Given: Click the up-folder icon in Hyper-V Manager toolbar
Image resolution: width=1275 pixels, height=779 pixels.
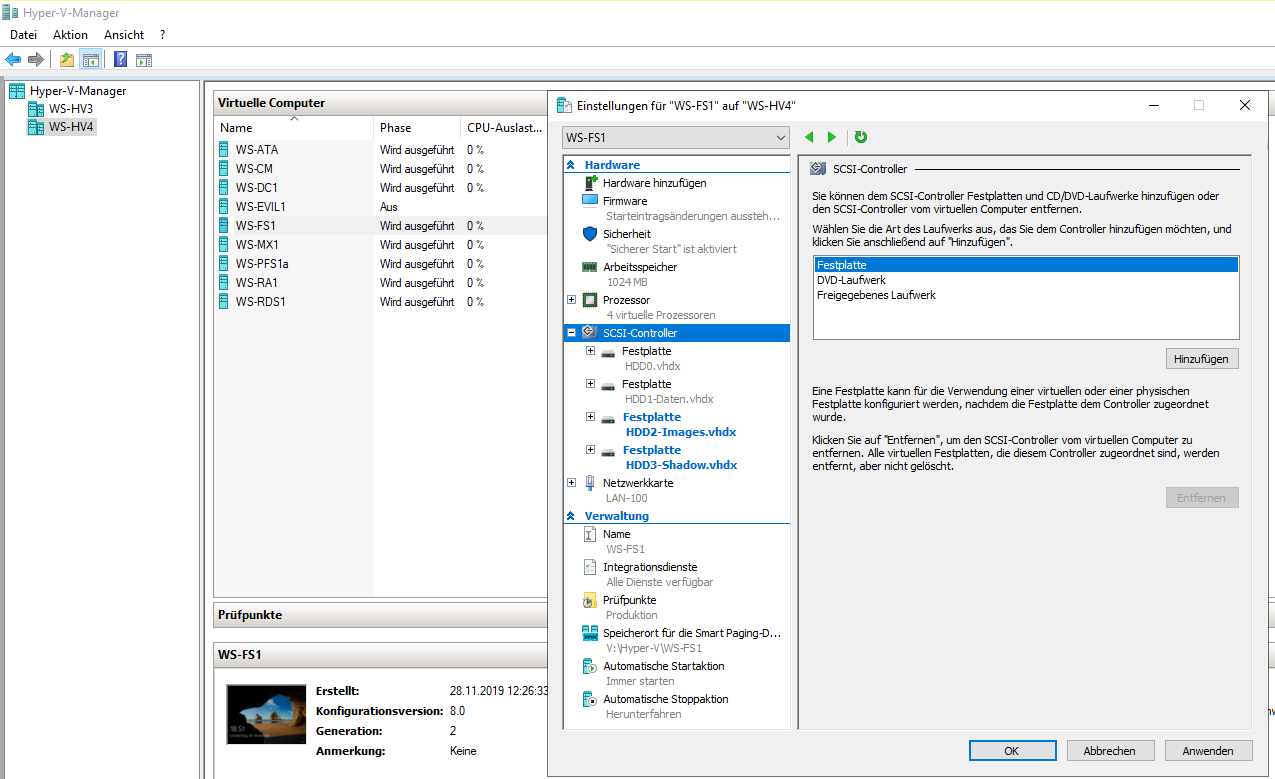Looking at the screenshot, I should [x=67, y=60].
